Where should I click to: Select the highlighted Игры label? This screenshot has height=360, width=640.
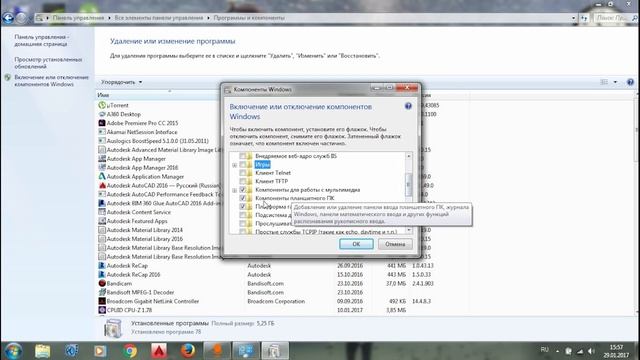pyautogui.click(x=262, y=164)
